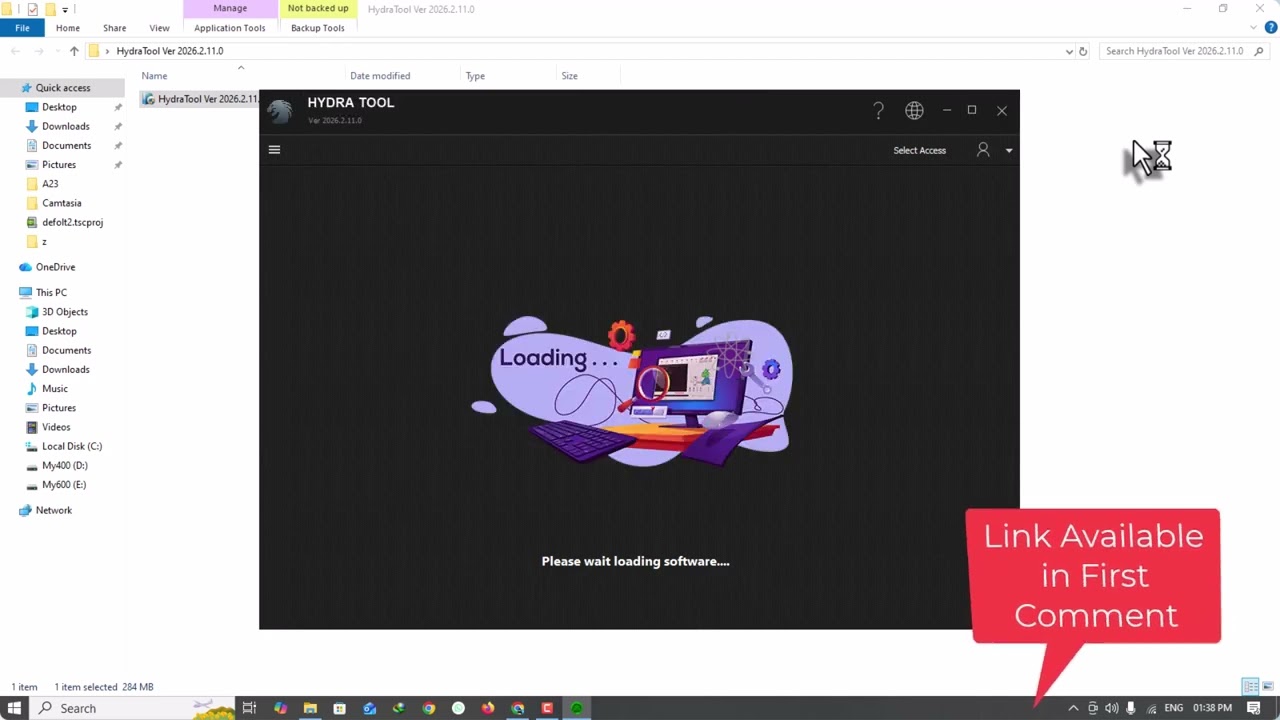The height and width of the screenshot is (720, 1280).
Task: Click the Manage contextual tab header
Action: (x=230, y=8)
